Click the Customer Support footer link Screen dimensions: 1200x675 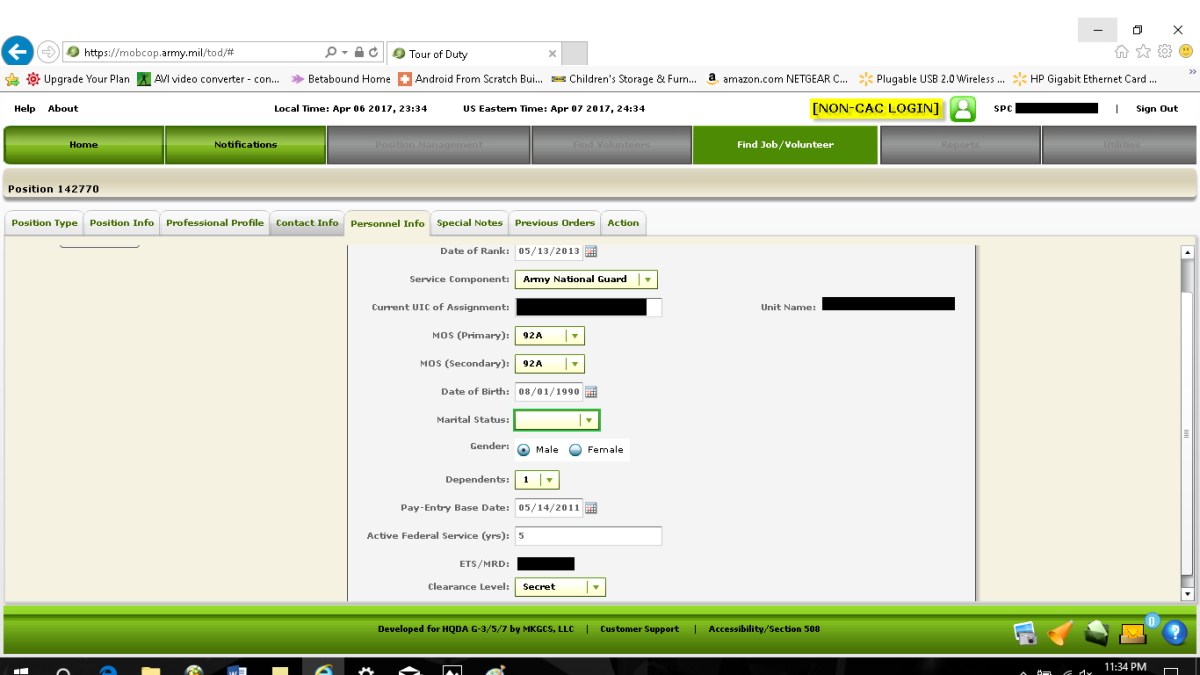point(639,629)
